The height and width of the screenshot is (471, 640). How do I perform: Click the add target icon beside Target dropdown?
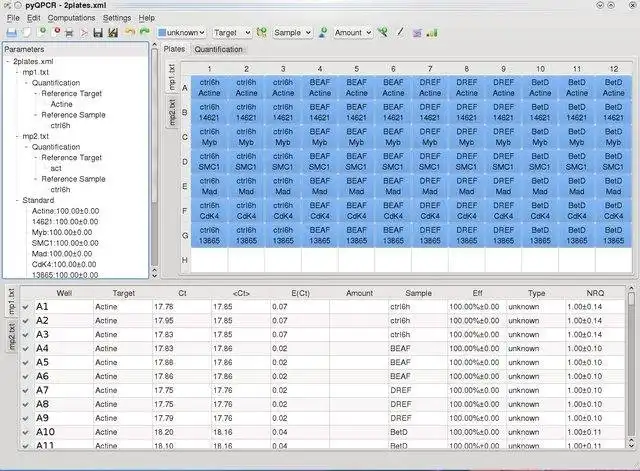262,32
